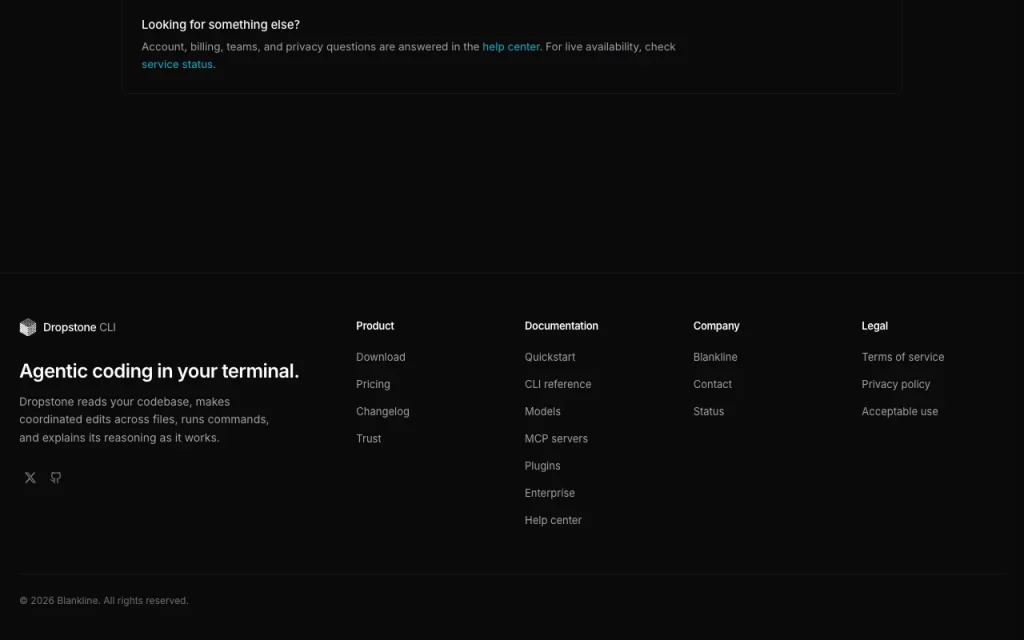View the Changelog footer link
The width and height of the screenshot is (1024, 640).
click(383, 411)
